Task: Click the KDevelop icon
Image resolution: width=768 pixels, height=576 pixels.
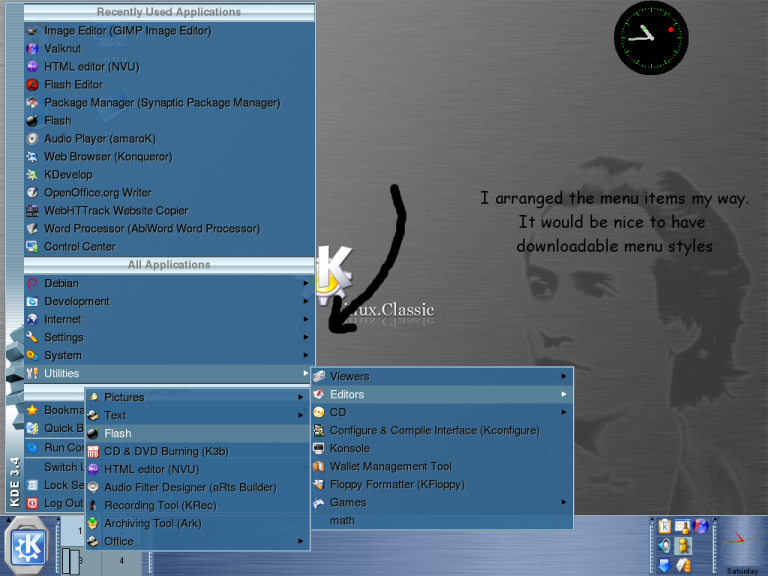Action: coord(32,175)
